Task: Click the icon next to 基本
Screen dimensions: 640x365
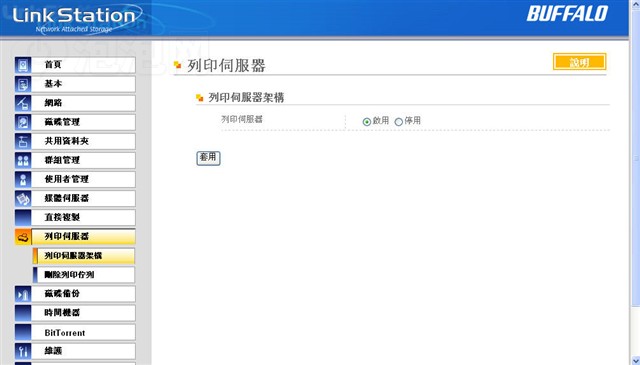Action: coord(23,85)
